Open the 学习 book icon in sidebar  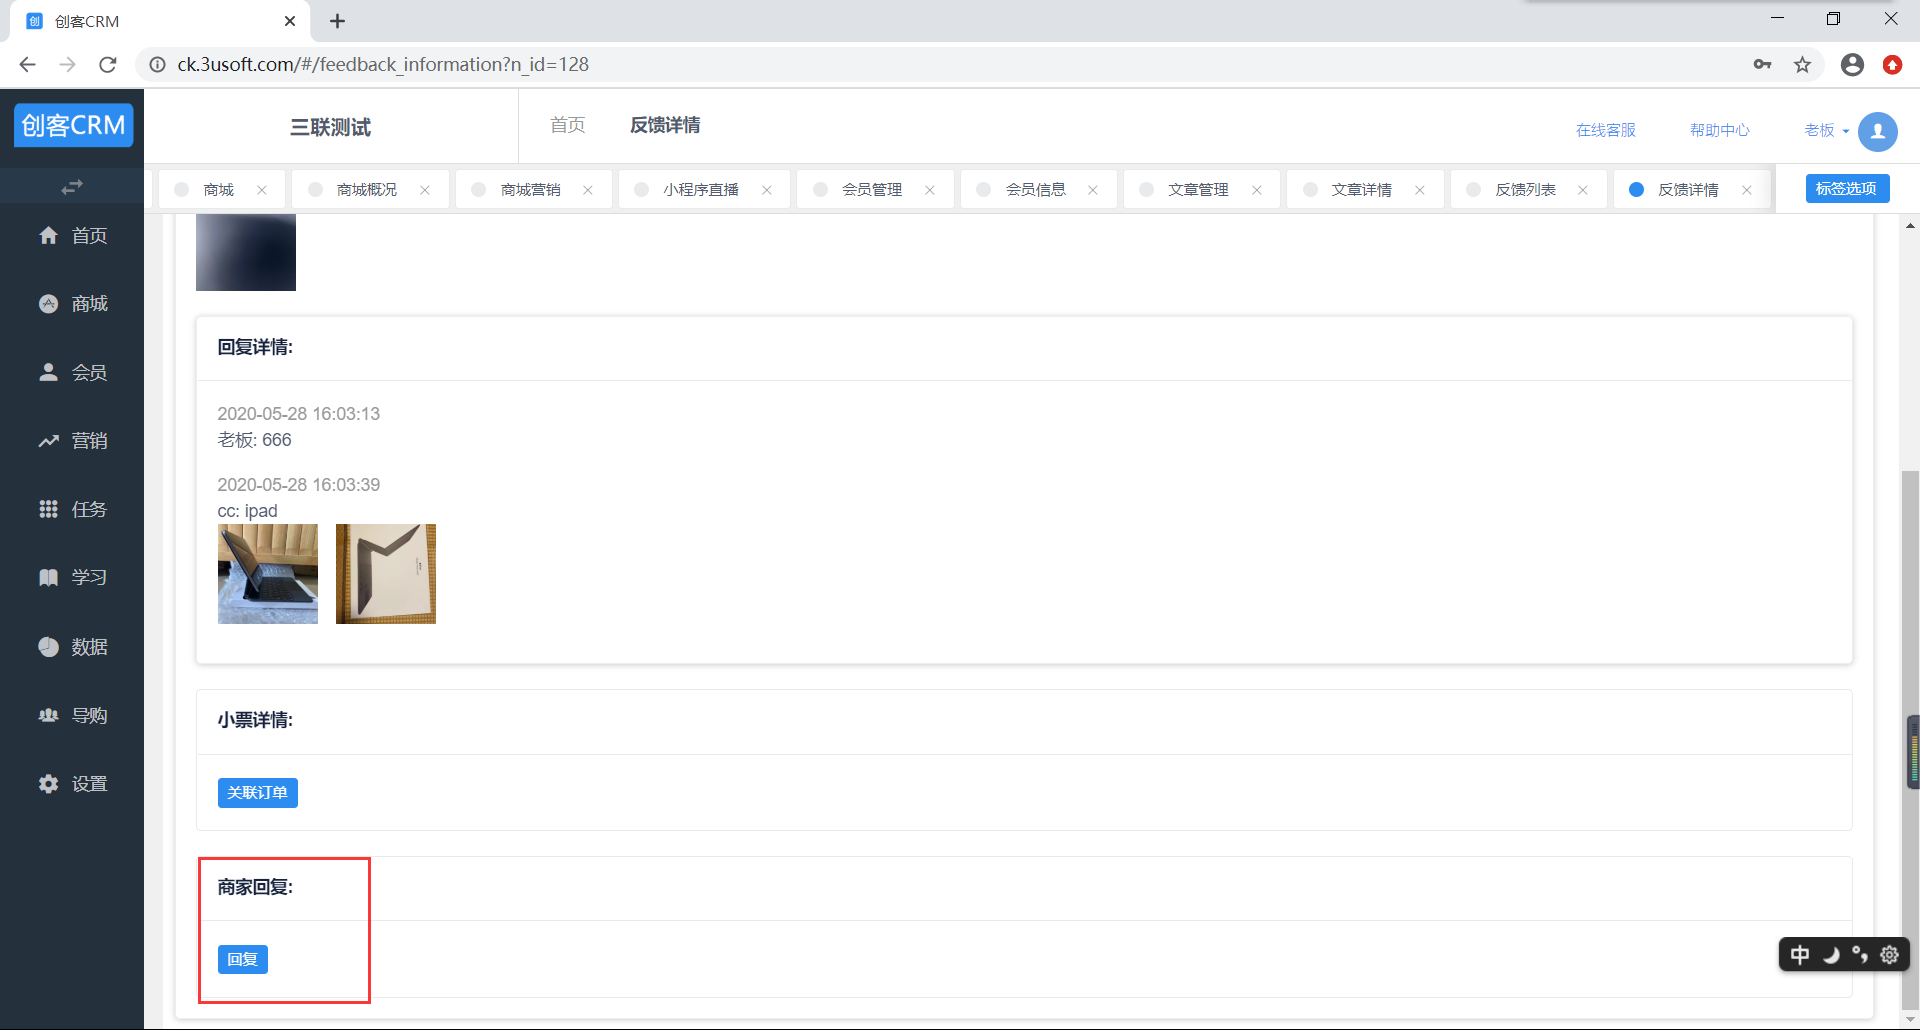coord(48,577)
